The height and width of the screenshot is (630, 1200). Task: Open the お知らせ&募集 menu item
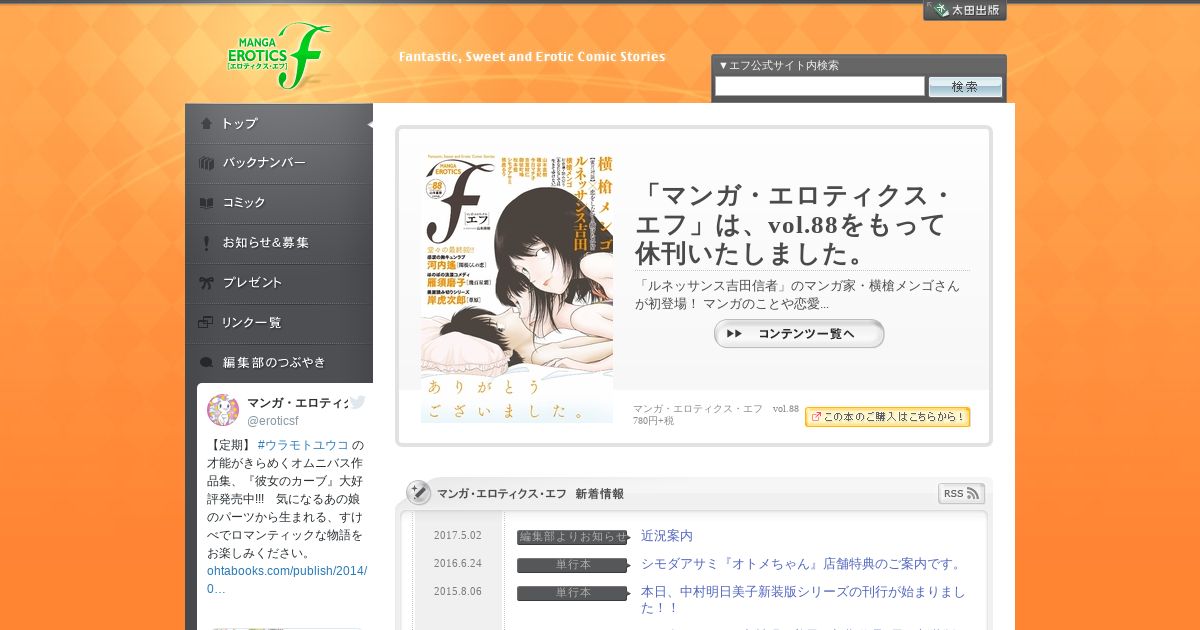[x=279, y=243]
